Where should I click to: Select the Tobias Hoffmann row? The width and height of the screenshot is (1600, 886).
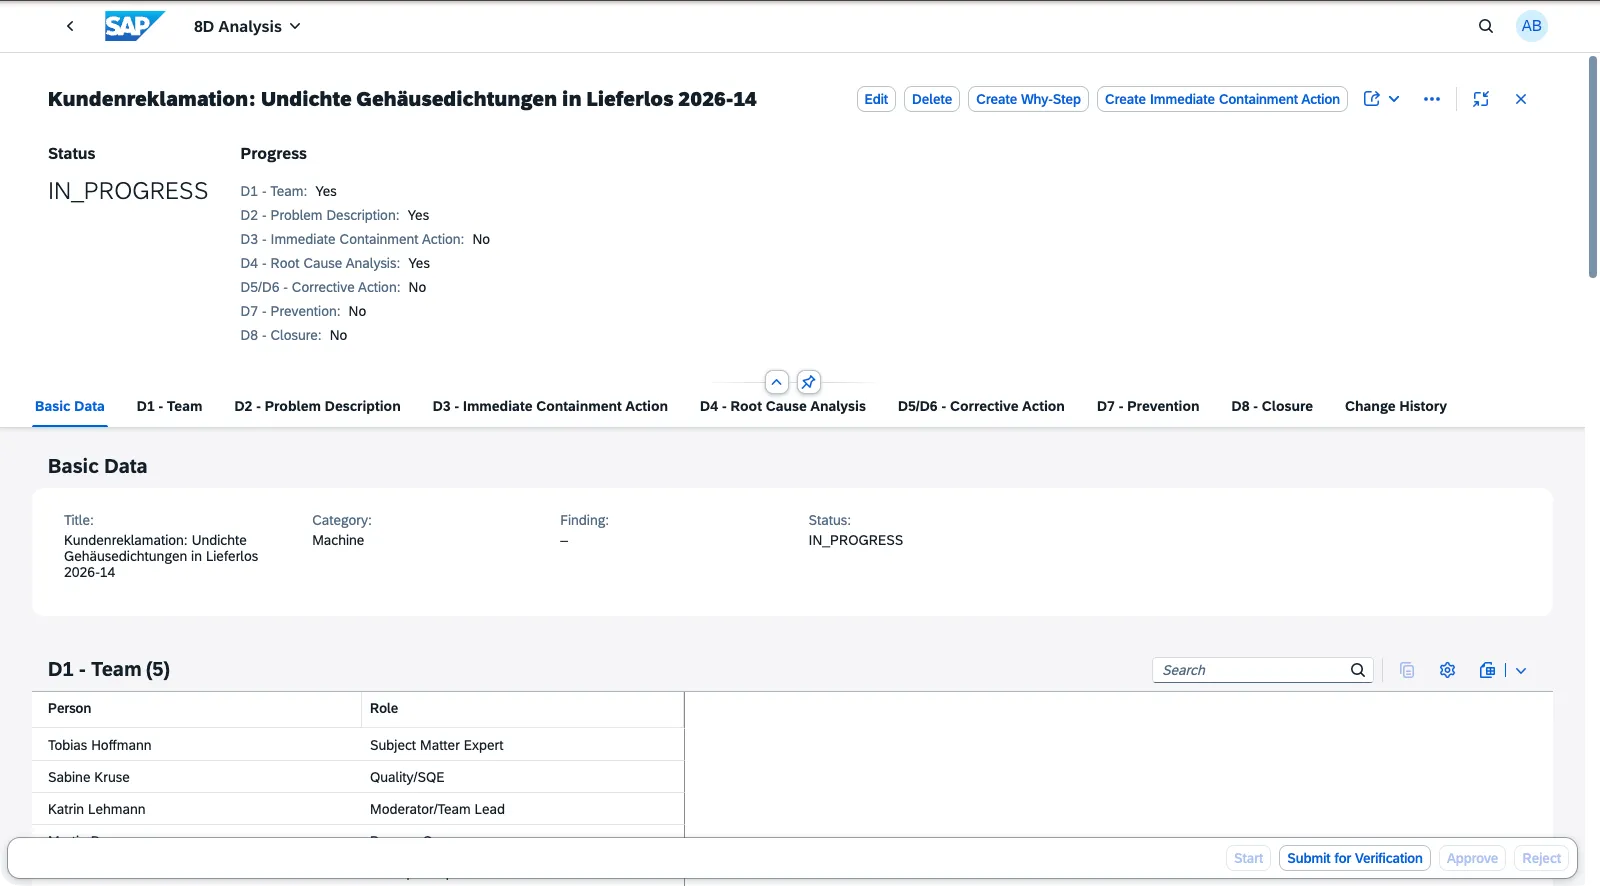(x=358, y=745)
